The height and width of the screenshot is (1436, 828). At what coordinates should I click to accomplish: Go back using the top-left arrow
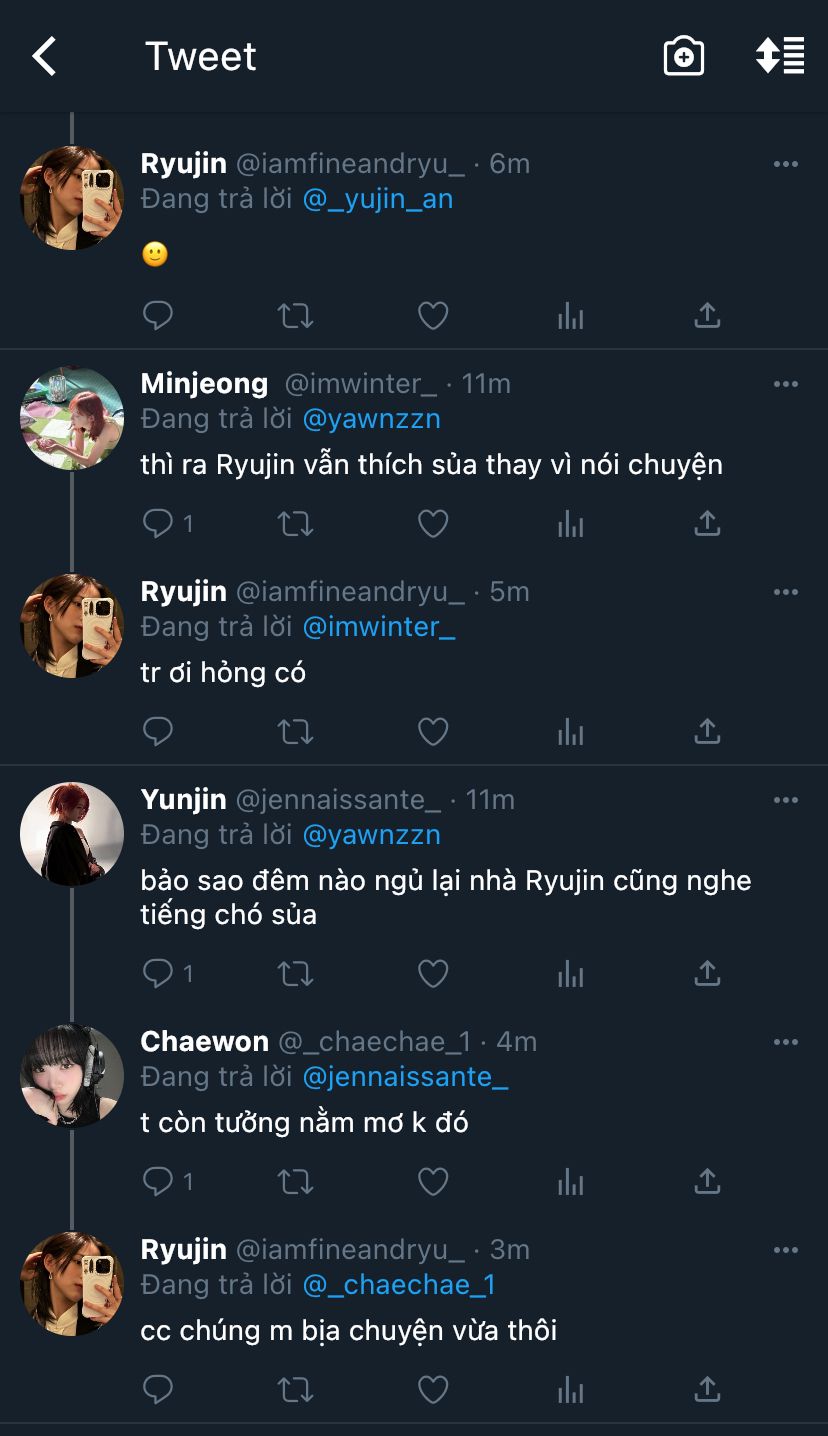click(45, 57)
